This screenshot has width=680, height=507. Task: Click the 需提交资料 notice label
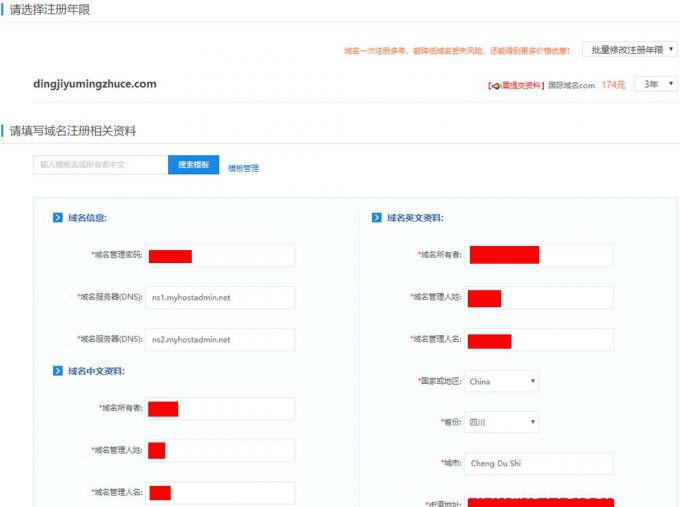516,85
